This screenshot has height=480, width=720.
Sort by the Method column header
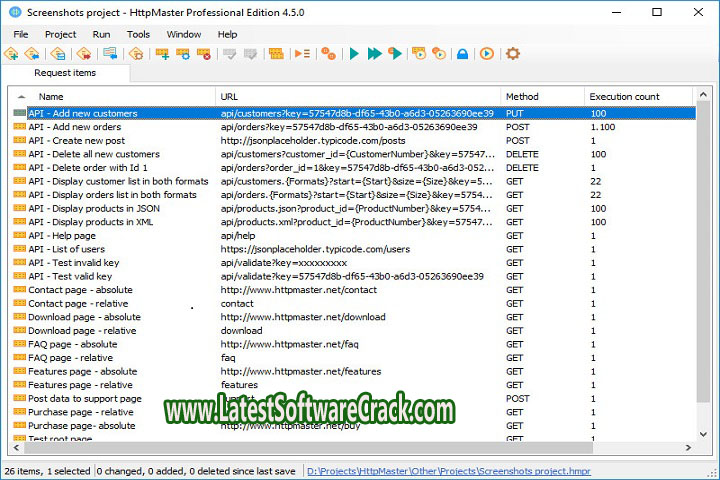(x=542, y=96)
